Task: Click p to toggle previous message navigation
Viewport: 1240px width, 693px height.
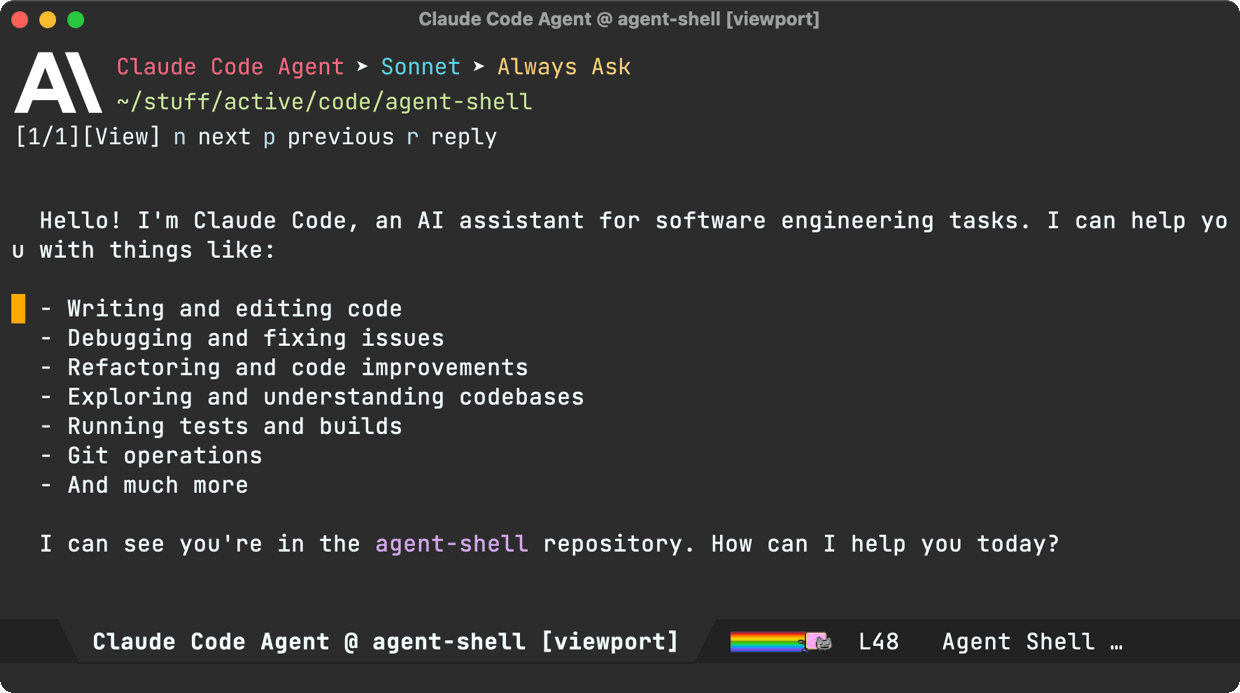Action: pyautogui.click(x=268, y=136)
